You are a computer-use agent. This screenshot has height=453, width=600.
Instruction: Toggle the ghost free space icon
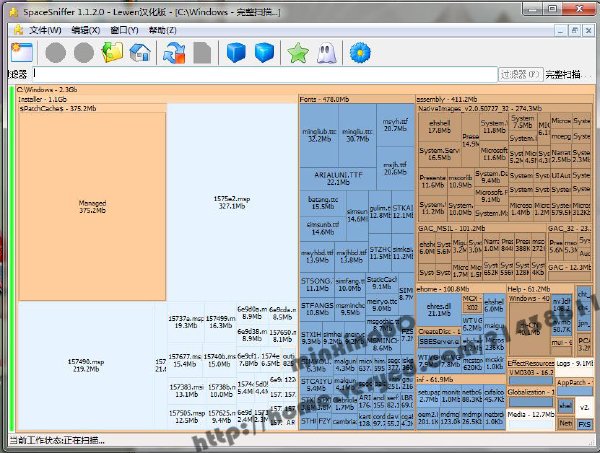326,53
